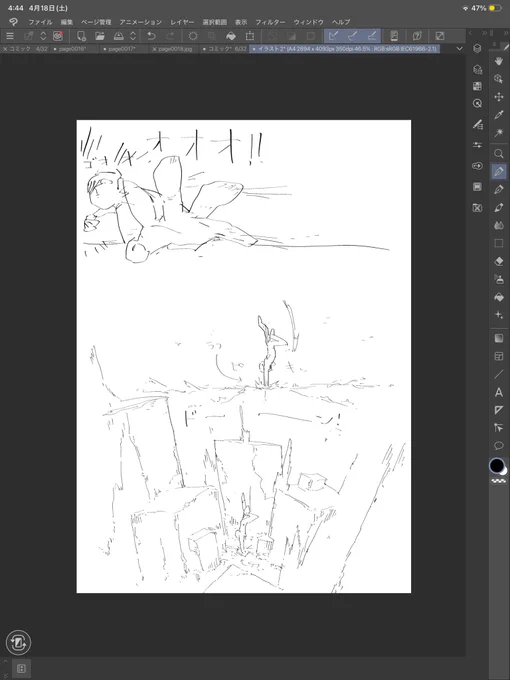Toggle Snap to Grid
The height and width of the screenshot is (680, 510).
point(372,36)
